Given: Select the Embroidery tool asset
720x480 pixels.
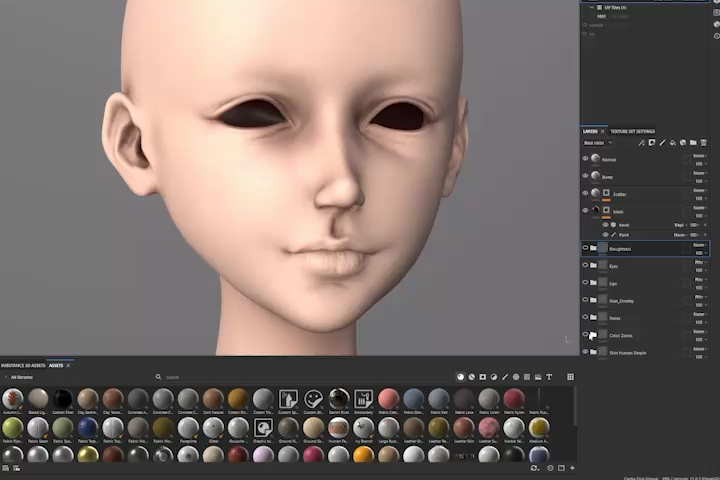Looking at the screenshot, I should tap(363, 399).
